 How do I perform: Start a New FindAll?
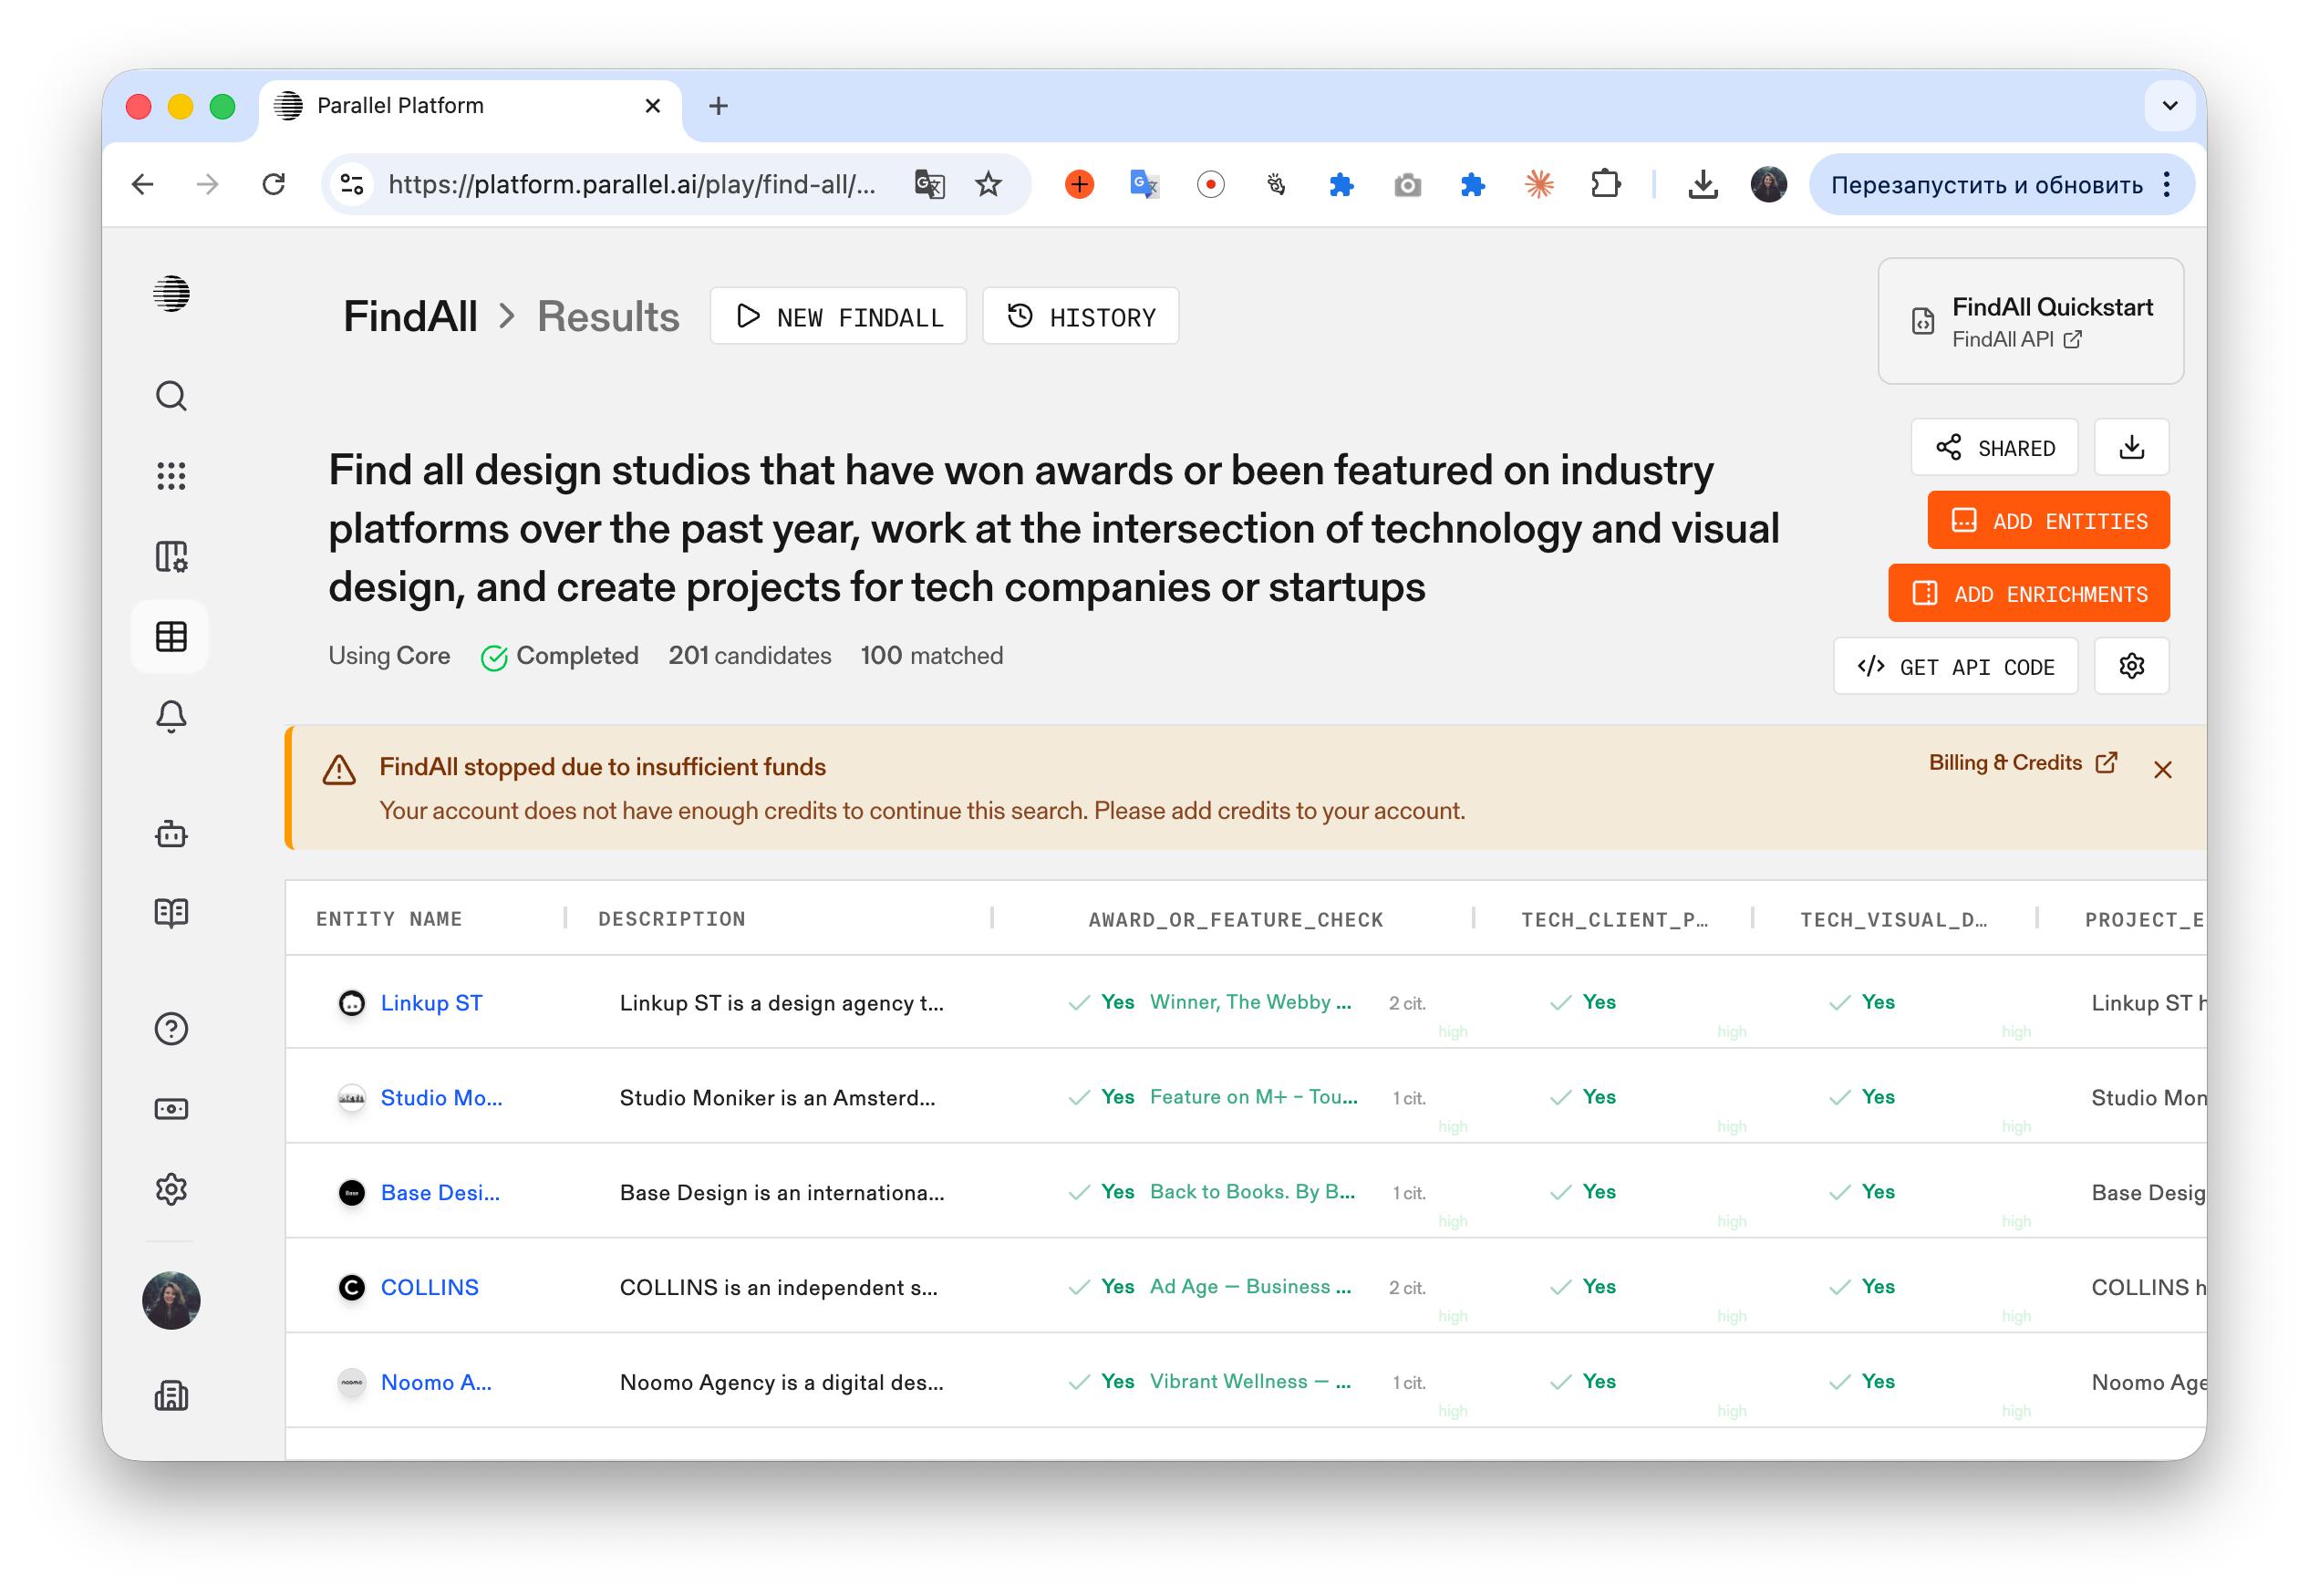point(838,316)
